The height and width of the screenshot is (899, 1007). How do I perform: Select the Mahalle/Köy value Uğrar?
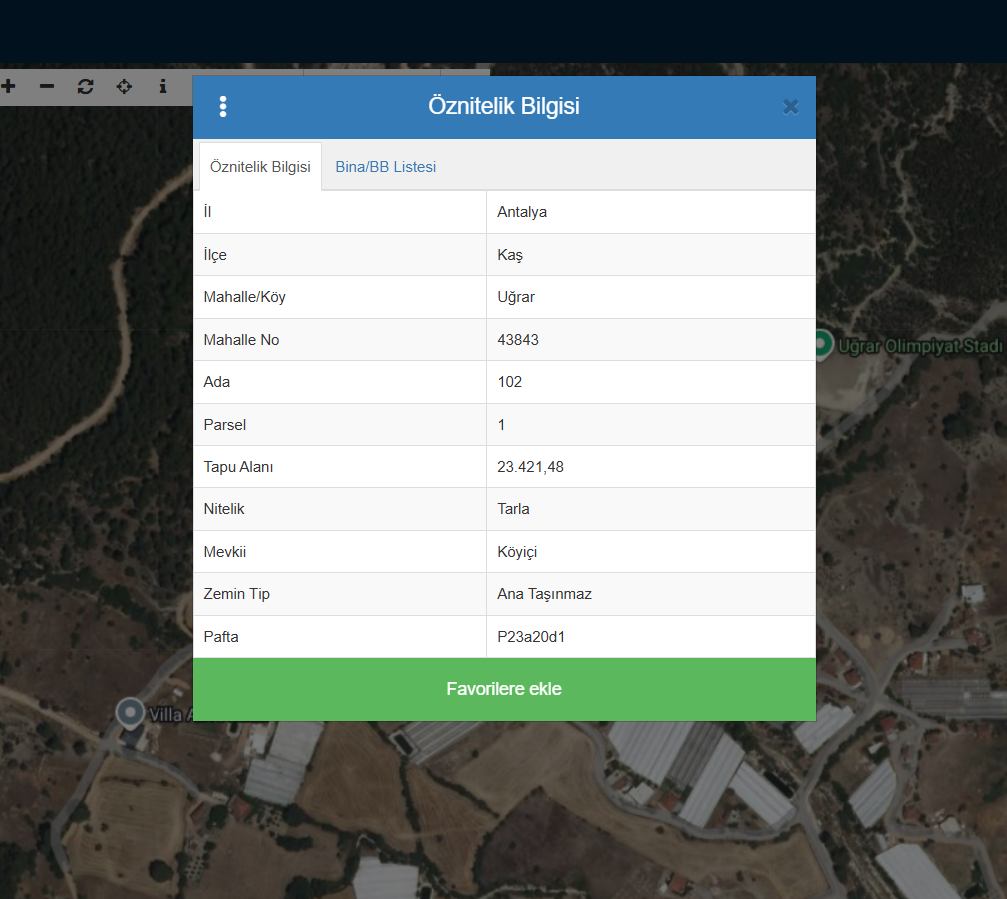click(x=516, y=297)
